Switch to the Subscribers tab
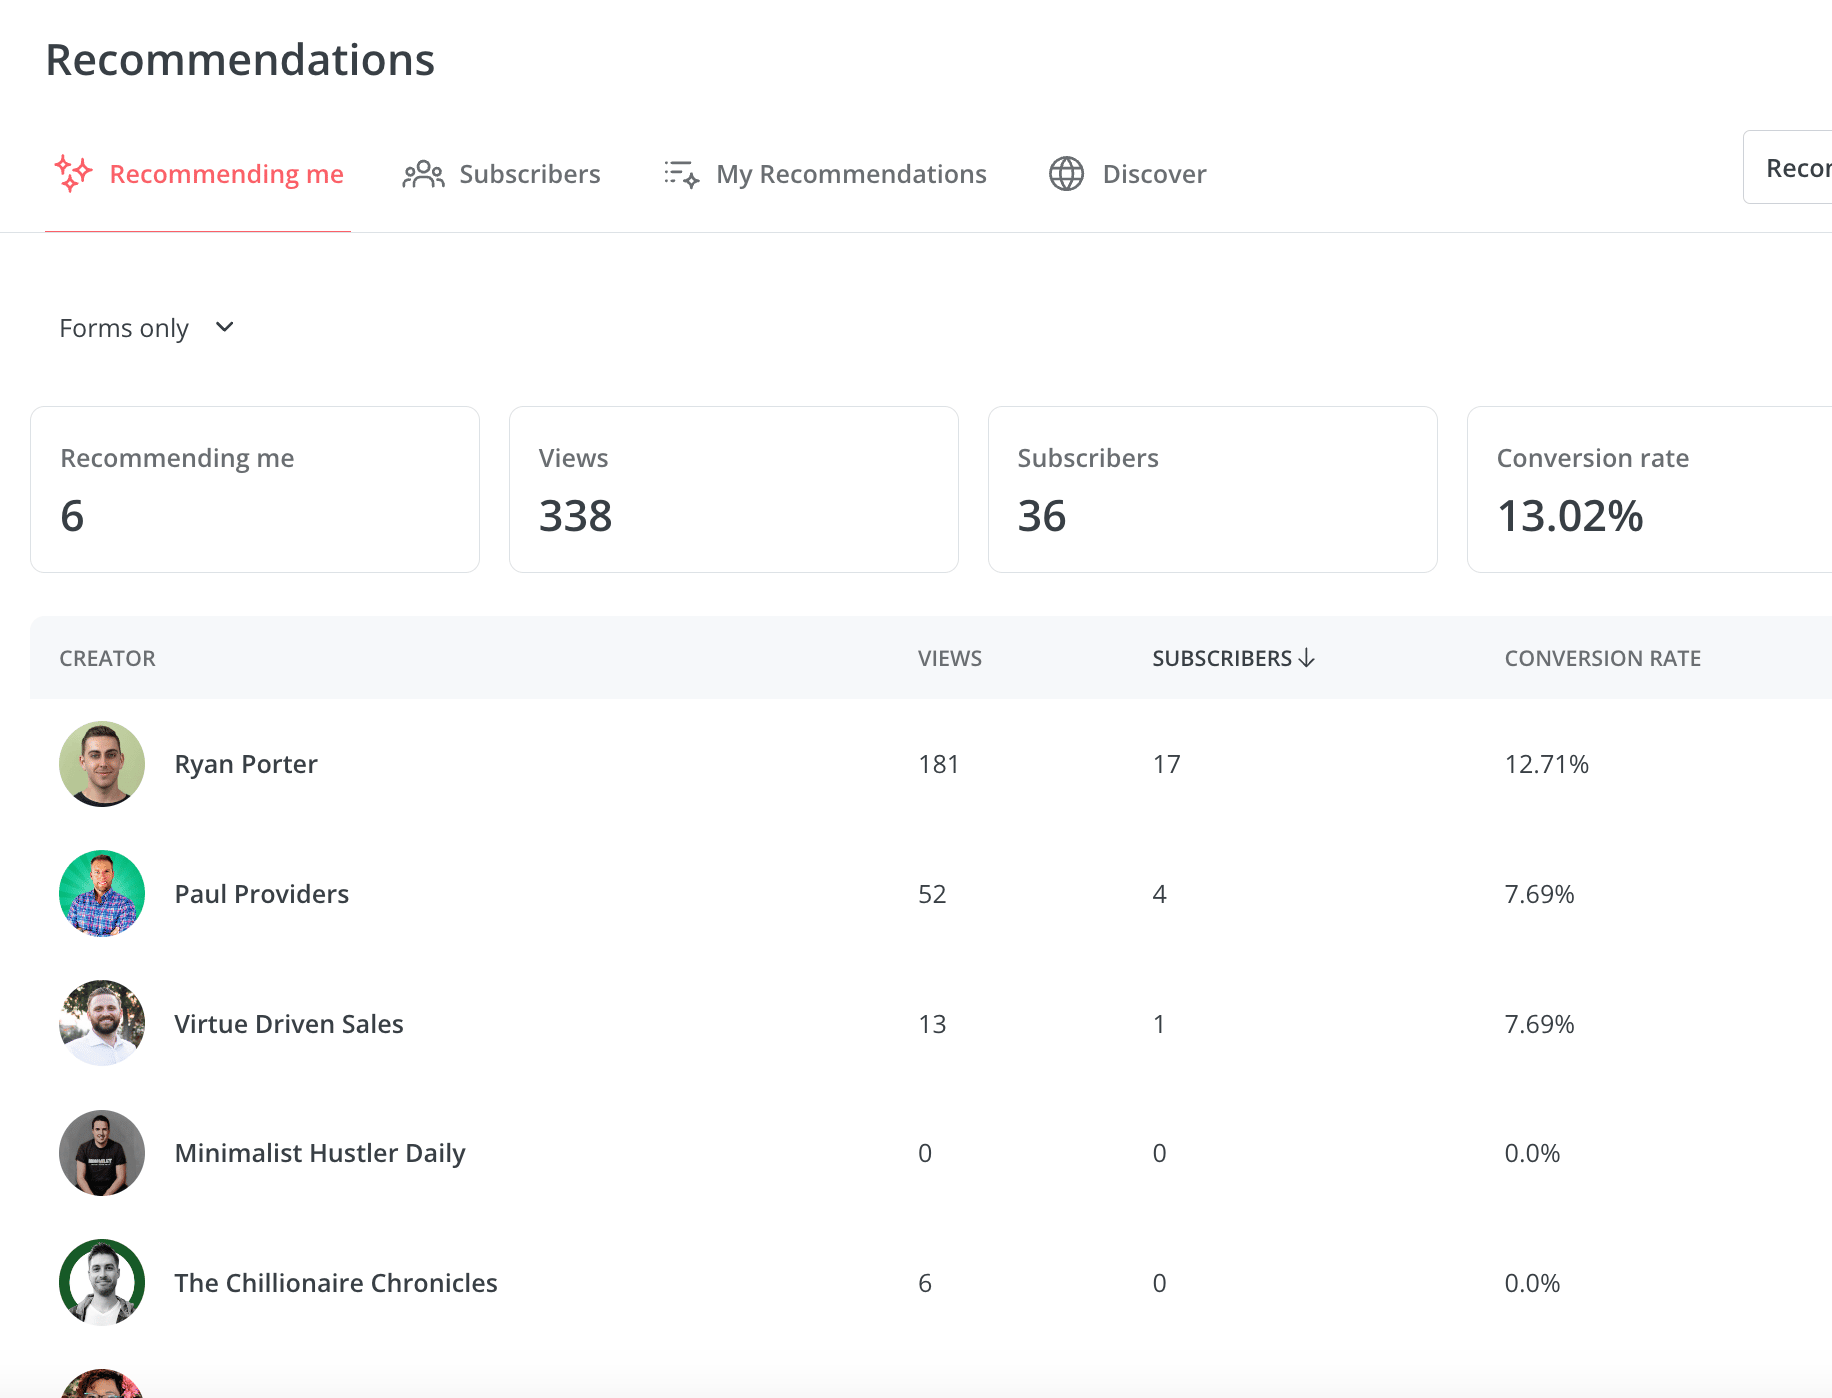Screen dimensions: 1832x1398 point(502,174)
